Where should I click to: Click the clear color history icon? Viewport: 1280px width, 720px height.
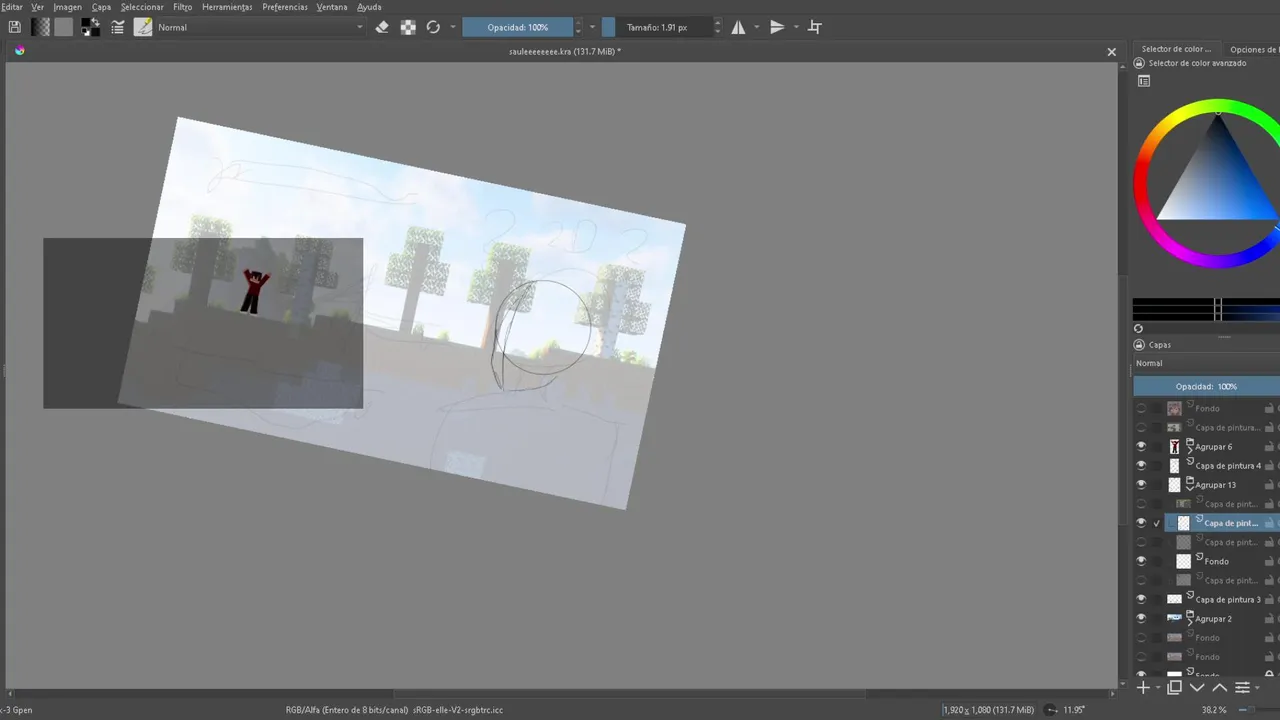[x=1138, y=328]
